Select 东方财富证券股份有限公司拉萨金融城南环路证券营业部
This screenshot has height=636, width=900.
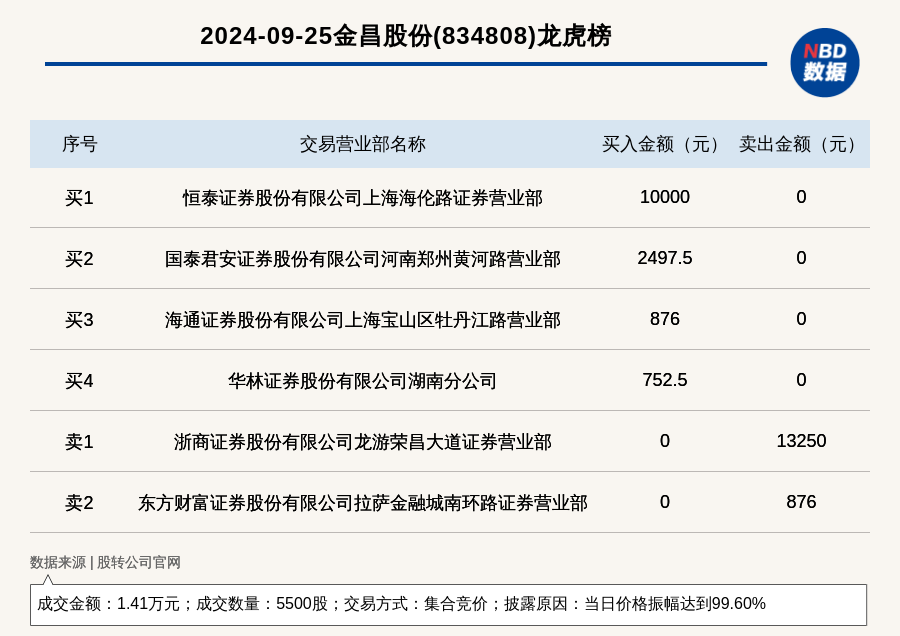pos(363,503)
